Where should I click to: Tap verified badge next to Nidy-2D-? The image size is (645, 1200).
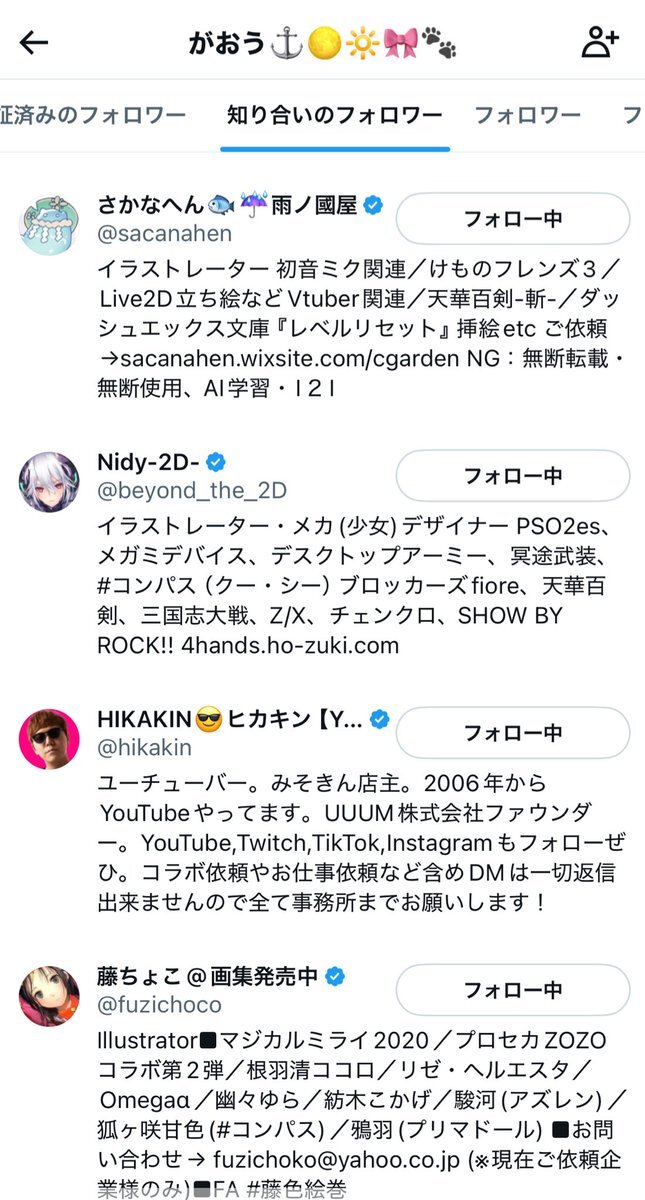[x=216, y=462]
